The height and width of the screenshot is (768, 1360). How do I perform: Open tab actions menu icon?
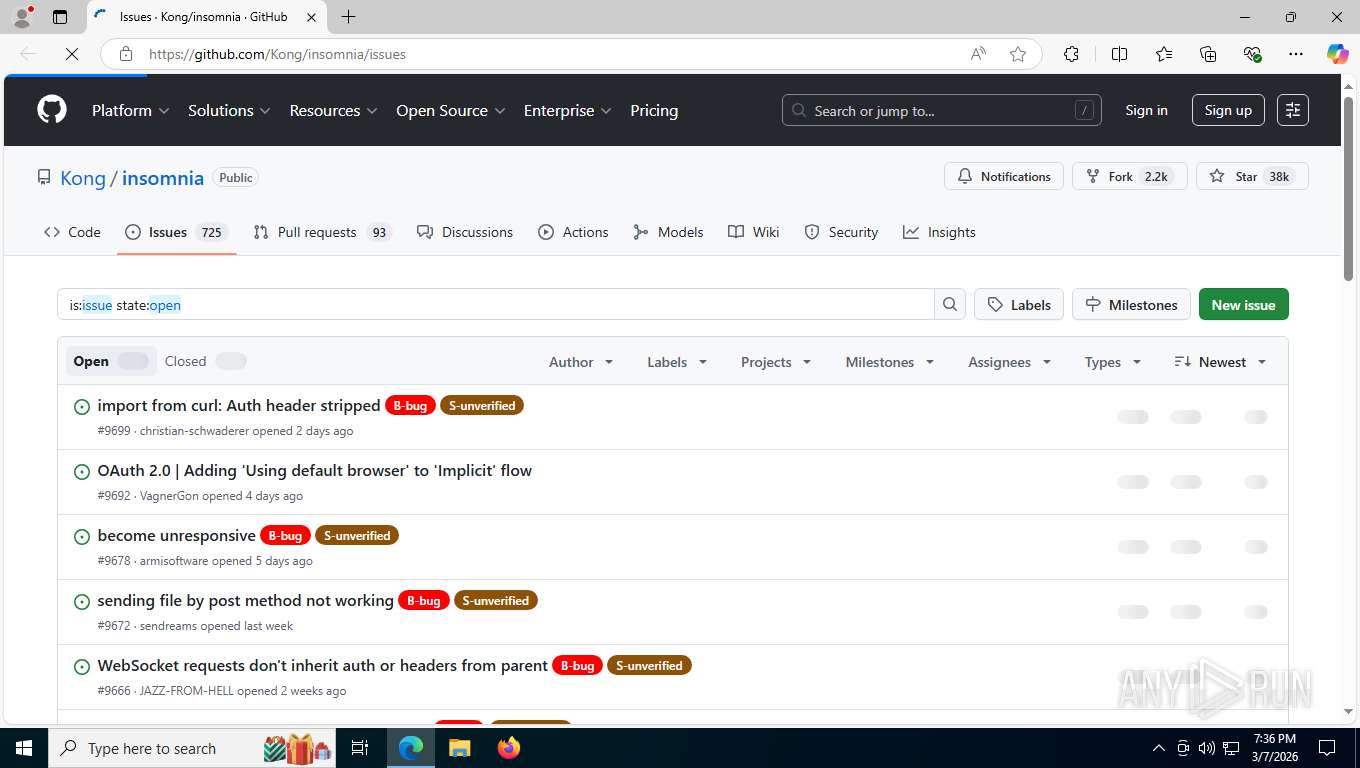click(60, 17)
